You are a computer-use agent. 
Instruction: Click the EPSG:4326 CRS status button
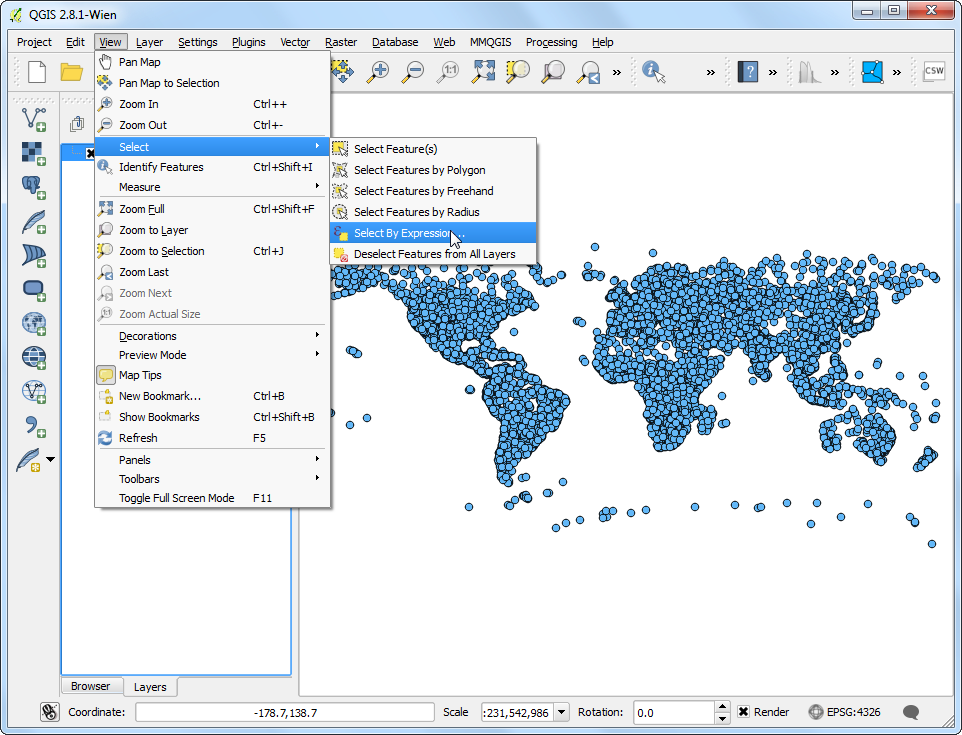[846, 712]
